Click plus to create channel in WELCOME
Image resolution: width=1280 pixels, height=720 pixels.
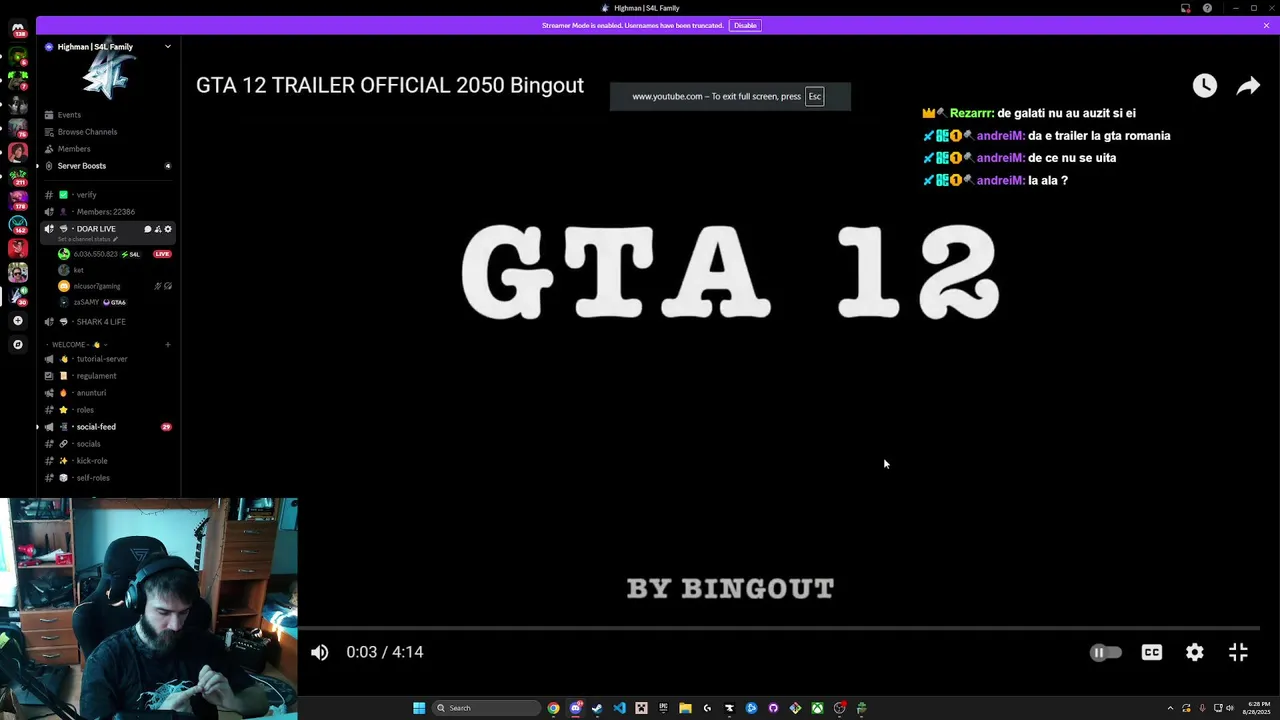point(167,345)
